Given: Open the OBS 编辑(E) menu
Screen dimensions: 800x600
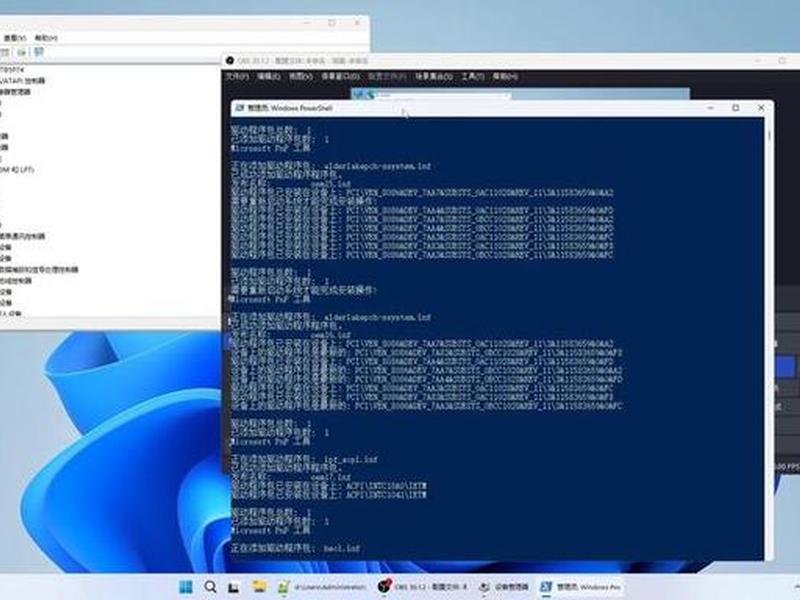Looking at the screenshot, I should coord(268,77).
